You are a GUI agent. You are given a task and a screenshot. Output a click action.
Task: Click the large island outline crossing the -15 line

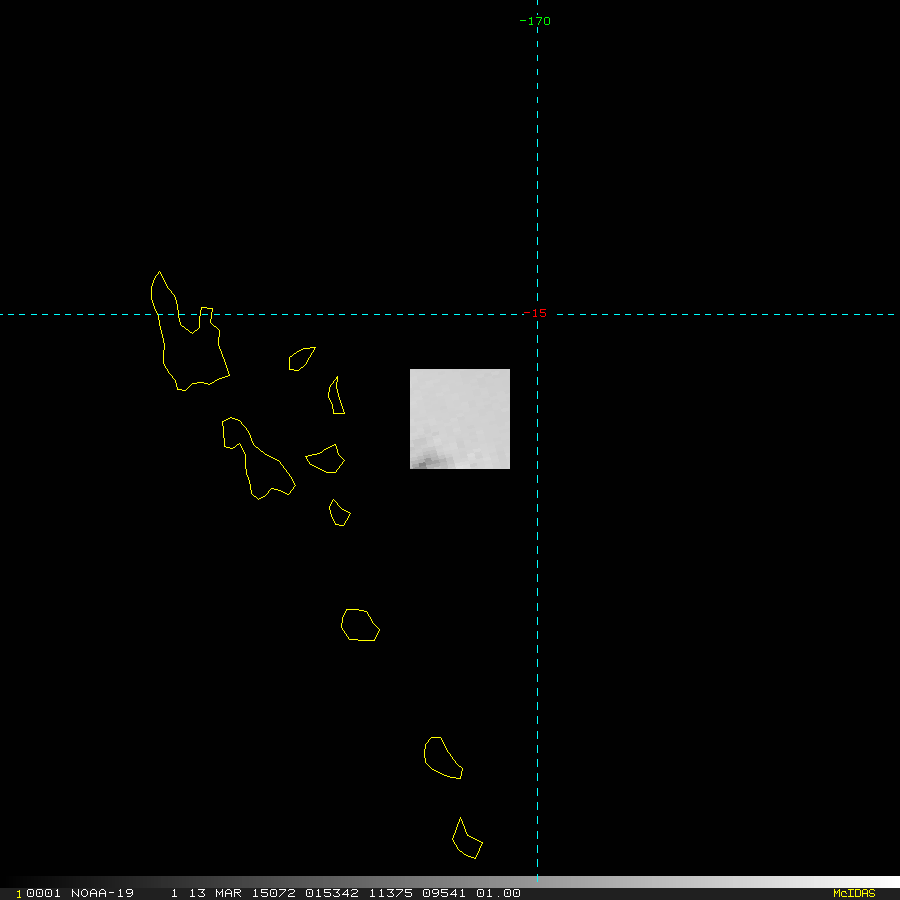tap(189, 332)
